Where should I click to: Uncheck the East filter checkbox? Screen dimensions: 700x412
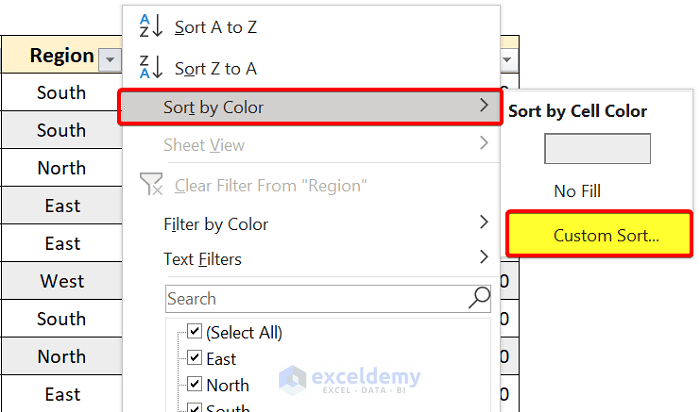[195, 358]
